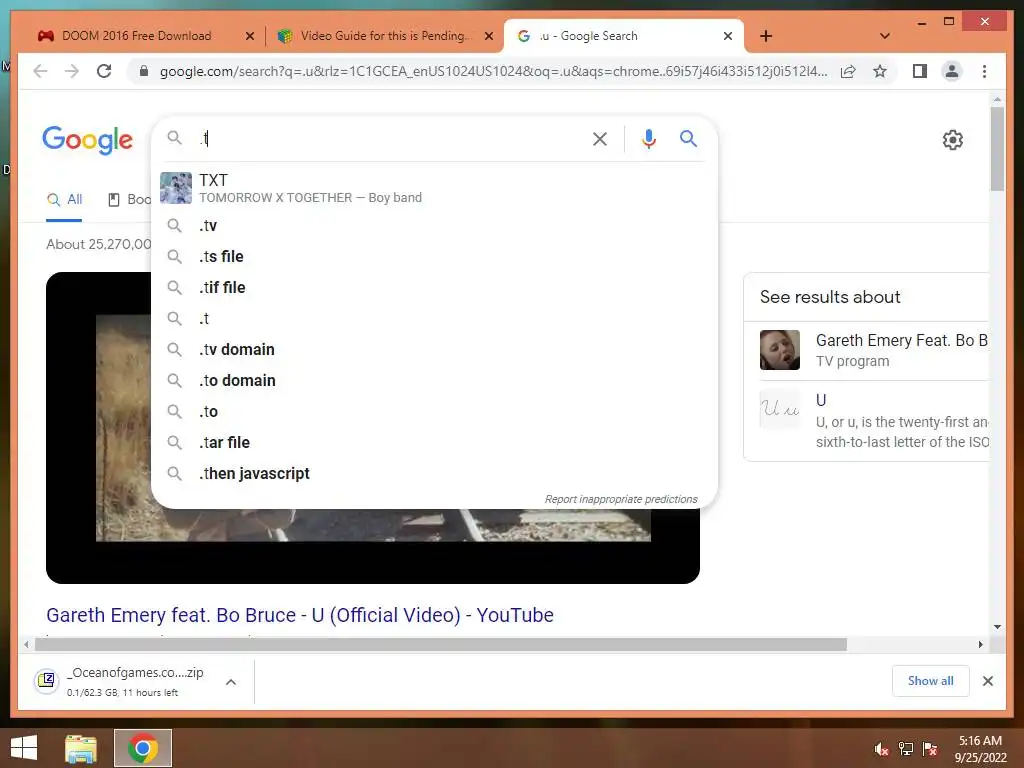Open the U letter knowledge result
Viewport: 1024px width, 768px height.
[x=874, y=421]
